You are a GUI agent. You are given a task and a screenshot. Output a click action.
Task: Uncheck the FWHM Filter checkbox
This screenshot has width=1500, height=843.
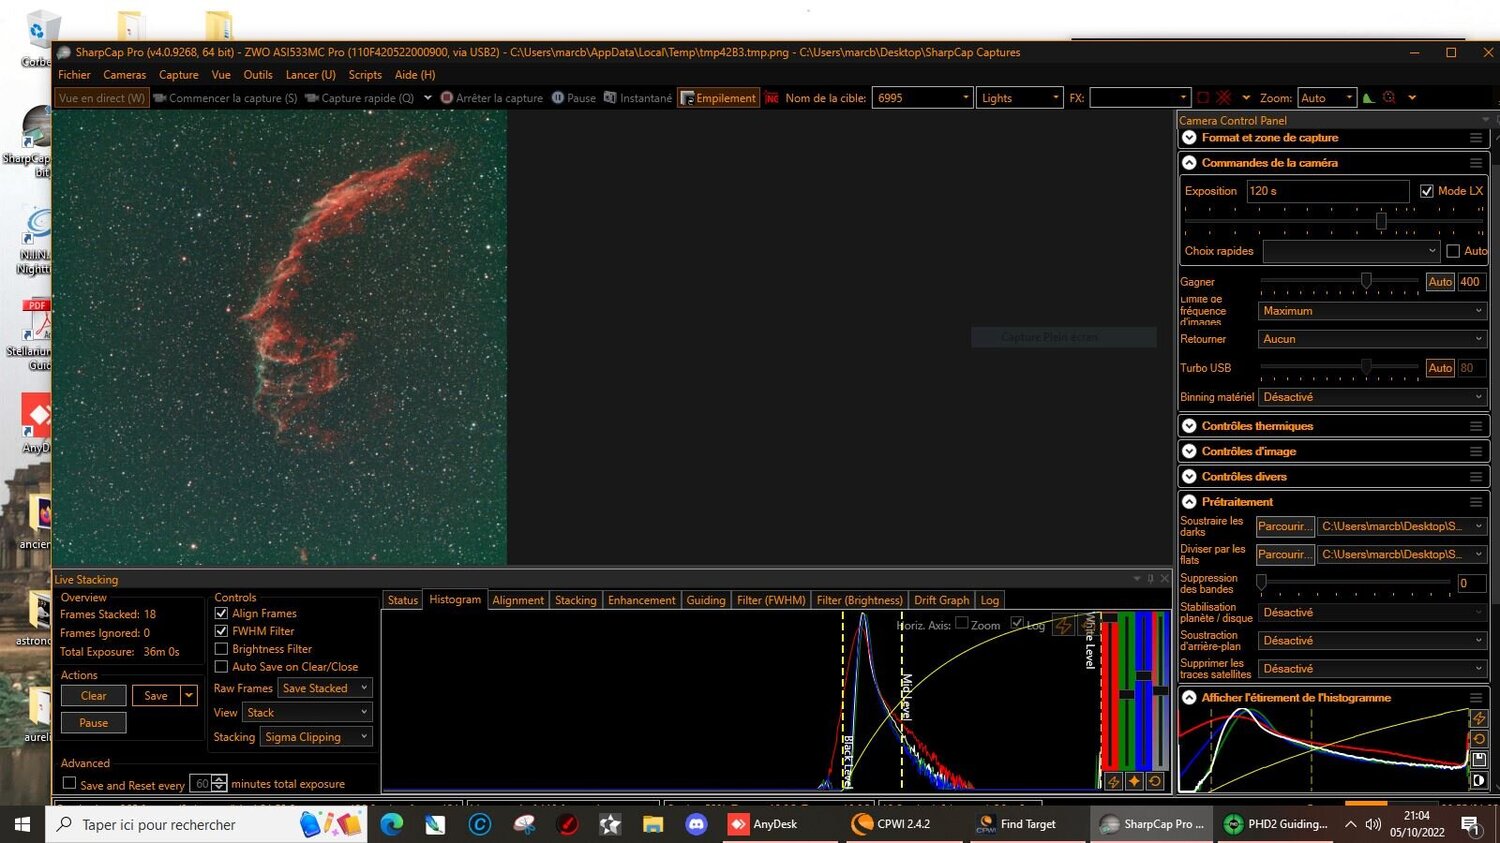point(222,631)
